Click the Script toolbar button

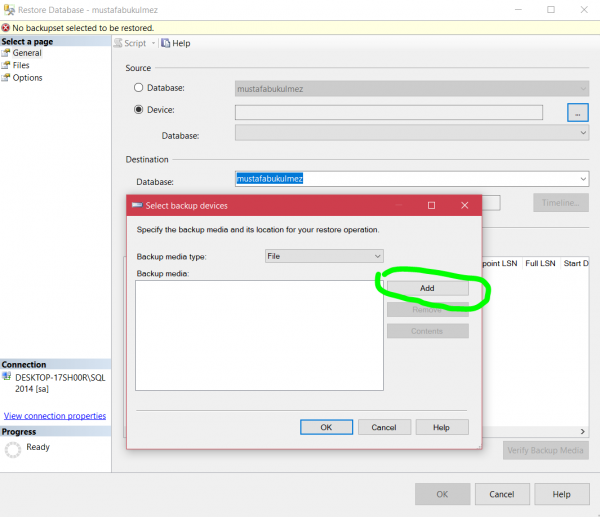tap(130, 43)
